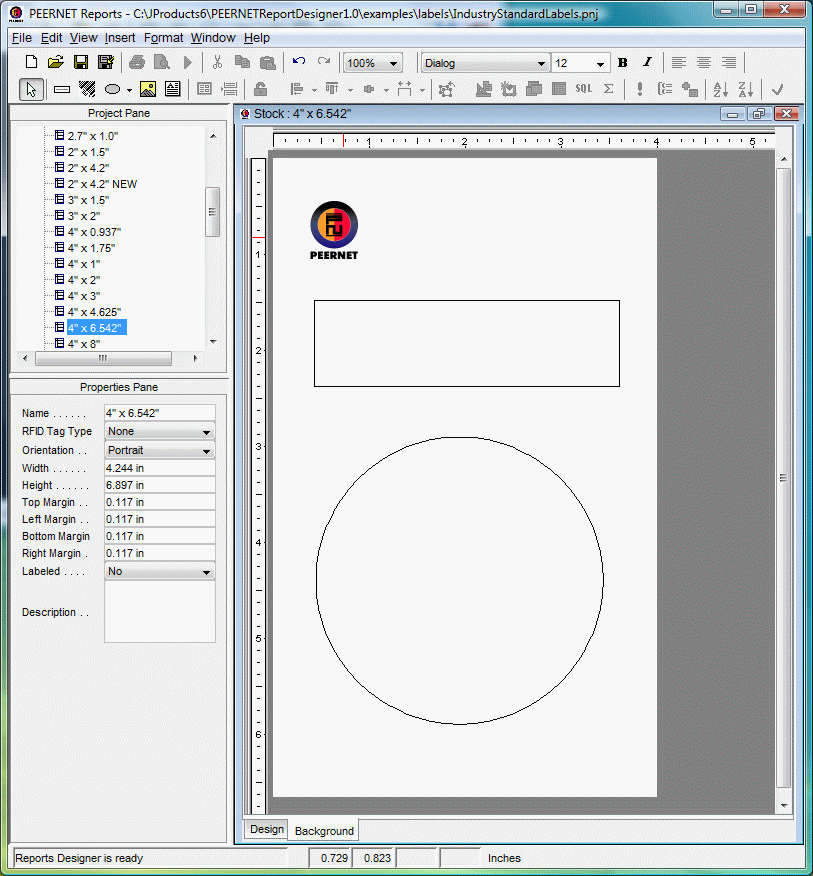Create a new file with the blank page icon
The height and width of the screenshot is (876, 813).
(31, 62)
